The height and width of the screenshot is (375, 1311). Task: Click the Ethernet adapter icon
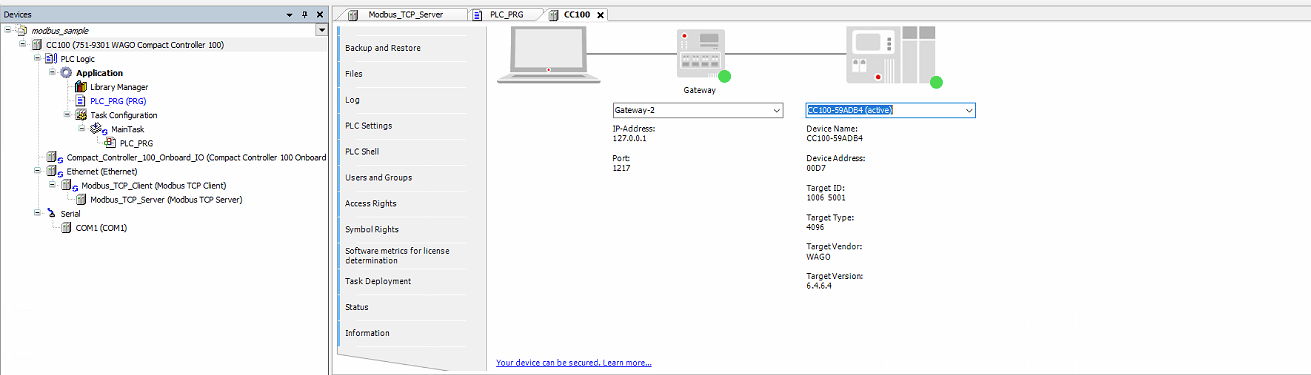pos(56,171)
